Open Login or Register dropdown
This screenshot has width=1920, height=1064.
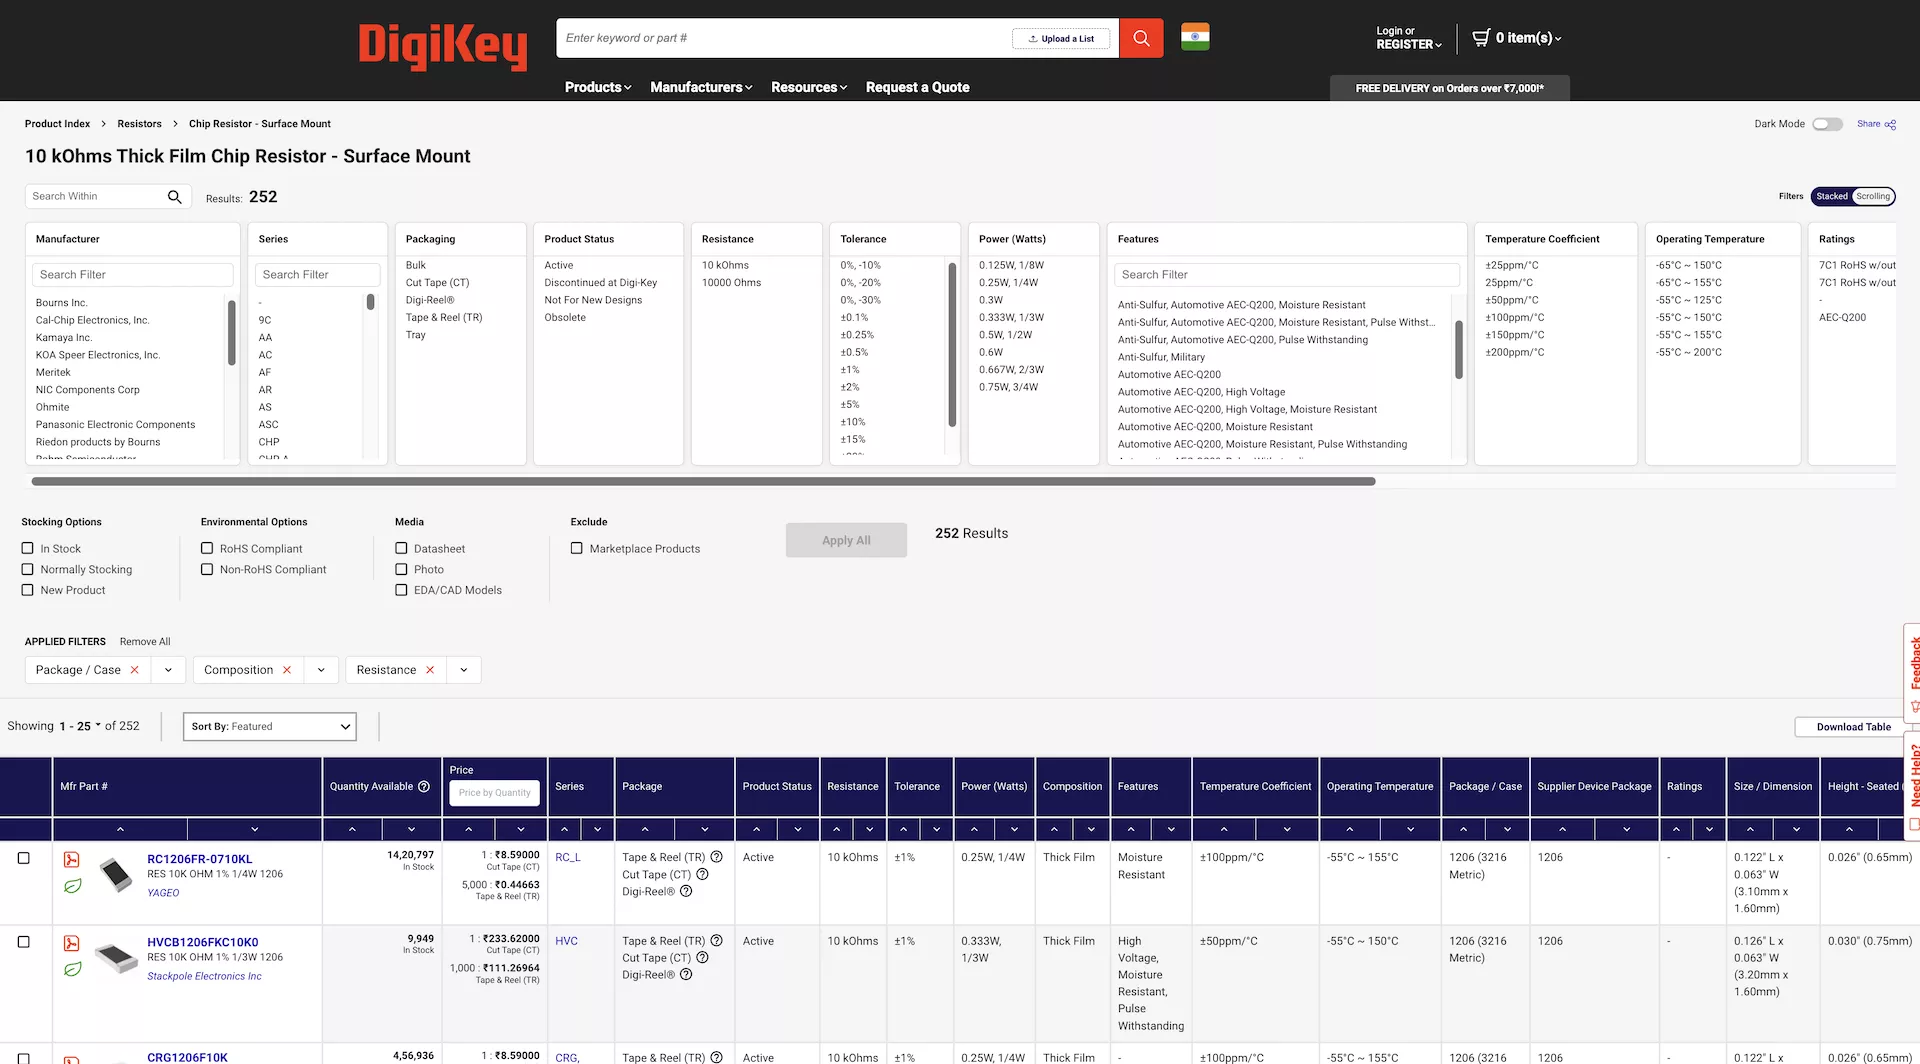[1408, 38]
